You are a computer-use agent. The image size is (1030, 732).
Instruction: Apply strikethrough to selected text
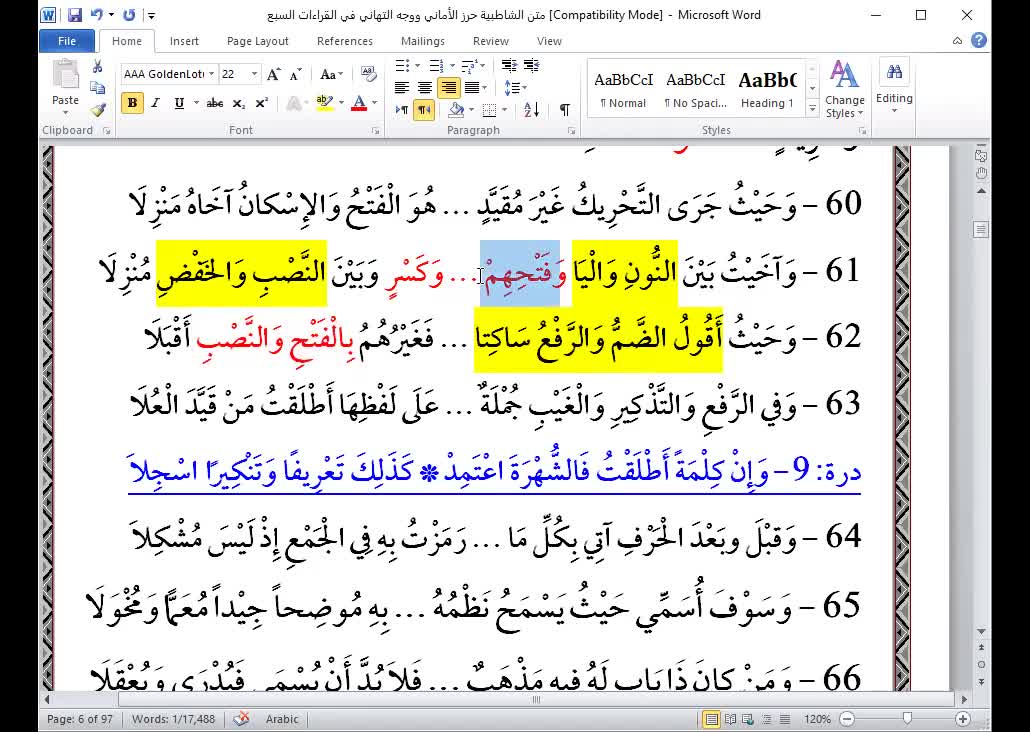click(x=214, y=103)
